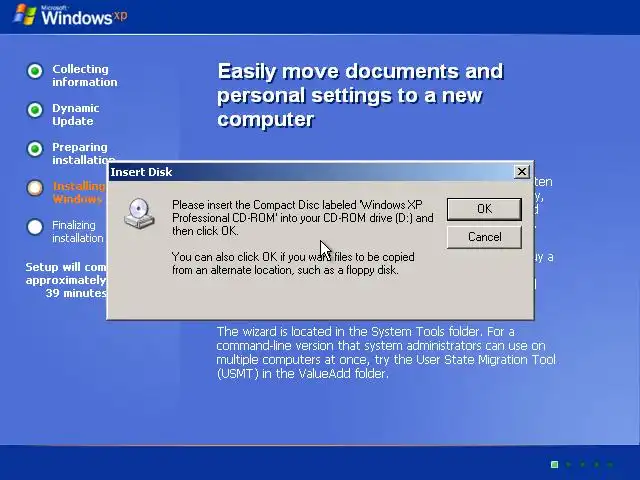Click the 'You can also click OK' message
640x480 pixels.
coord(293,263)
